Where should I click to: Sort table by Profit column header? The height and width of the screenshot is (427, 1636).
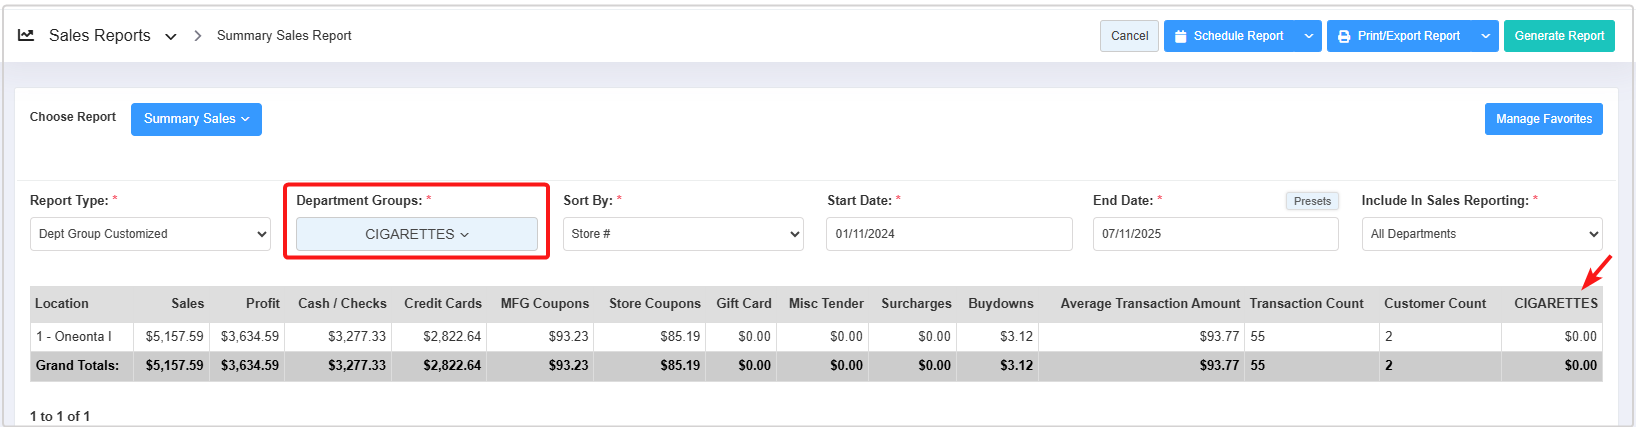[262, 304]
